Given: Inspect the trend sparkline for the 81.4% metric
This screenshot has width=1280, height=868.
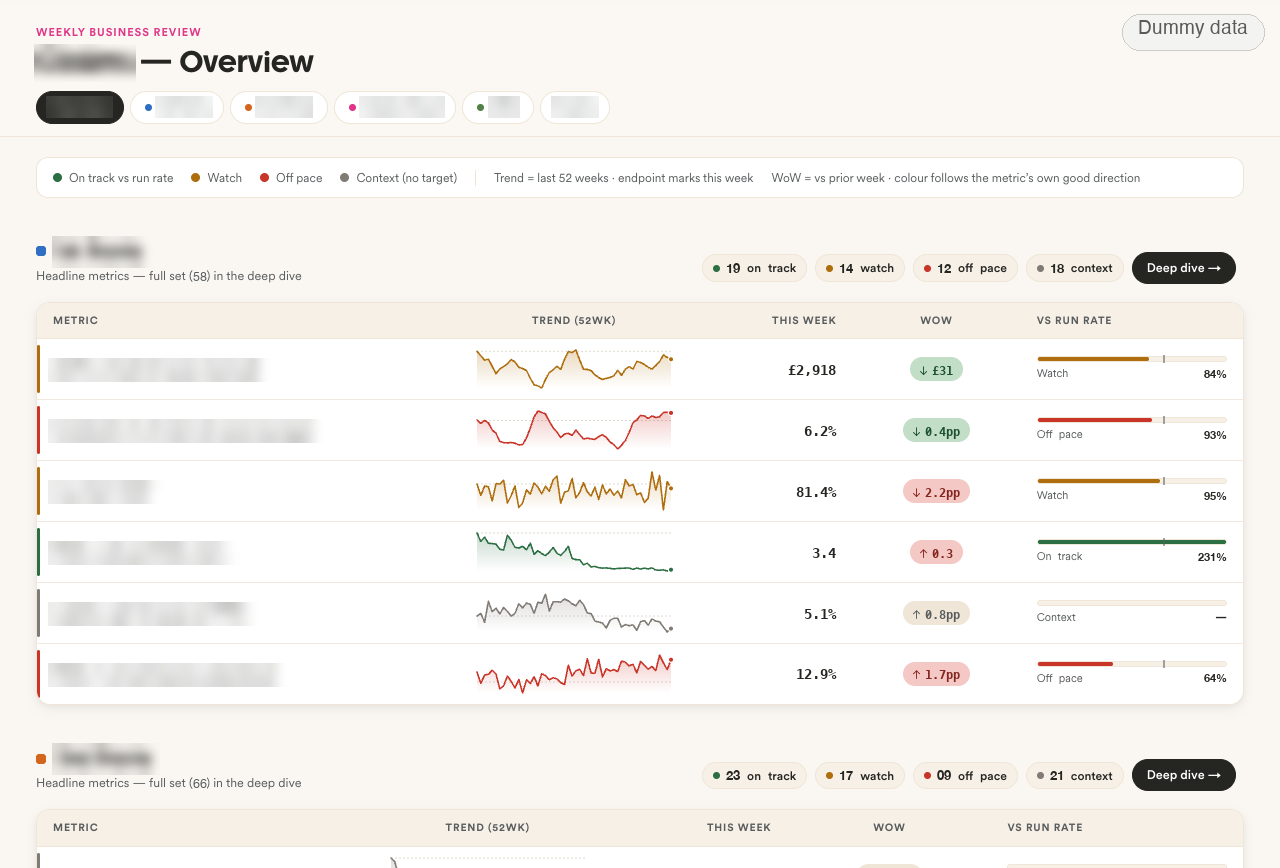Looking at the screenshot, I should click(574, 491).
